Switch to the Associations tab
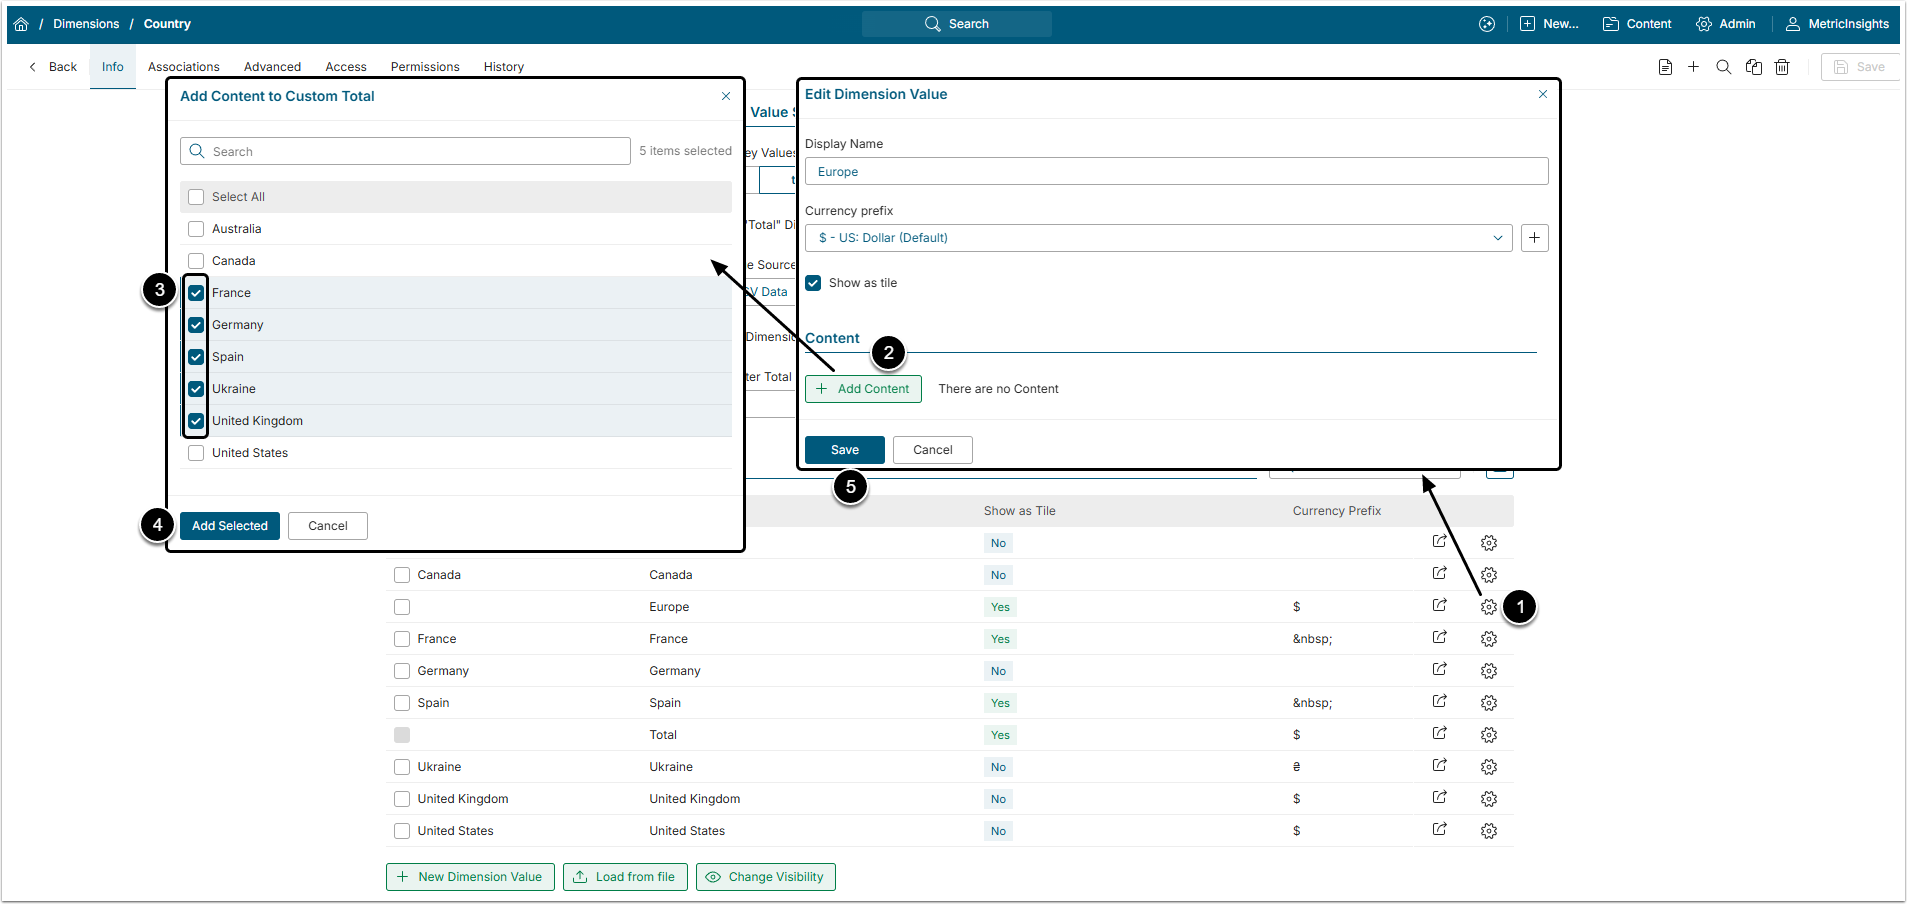This screenshot has height=904, width=1907. 183,67
